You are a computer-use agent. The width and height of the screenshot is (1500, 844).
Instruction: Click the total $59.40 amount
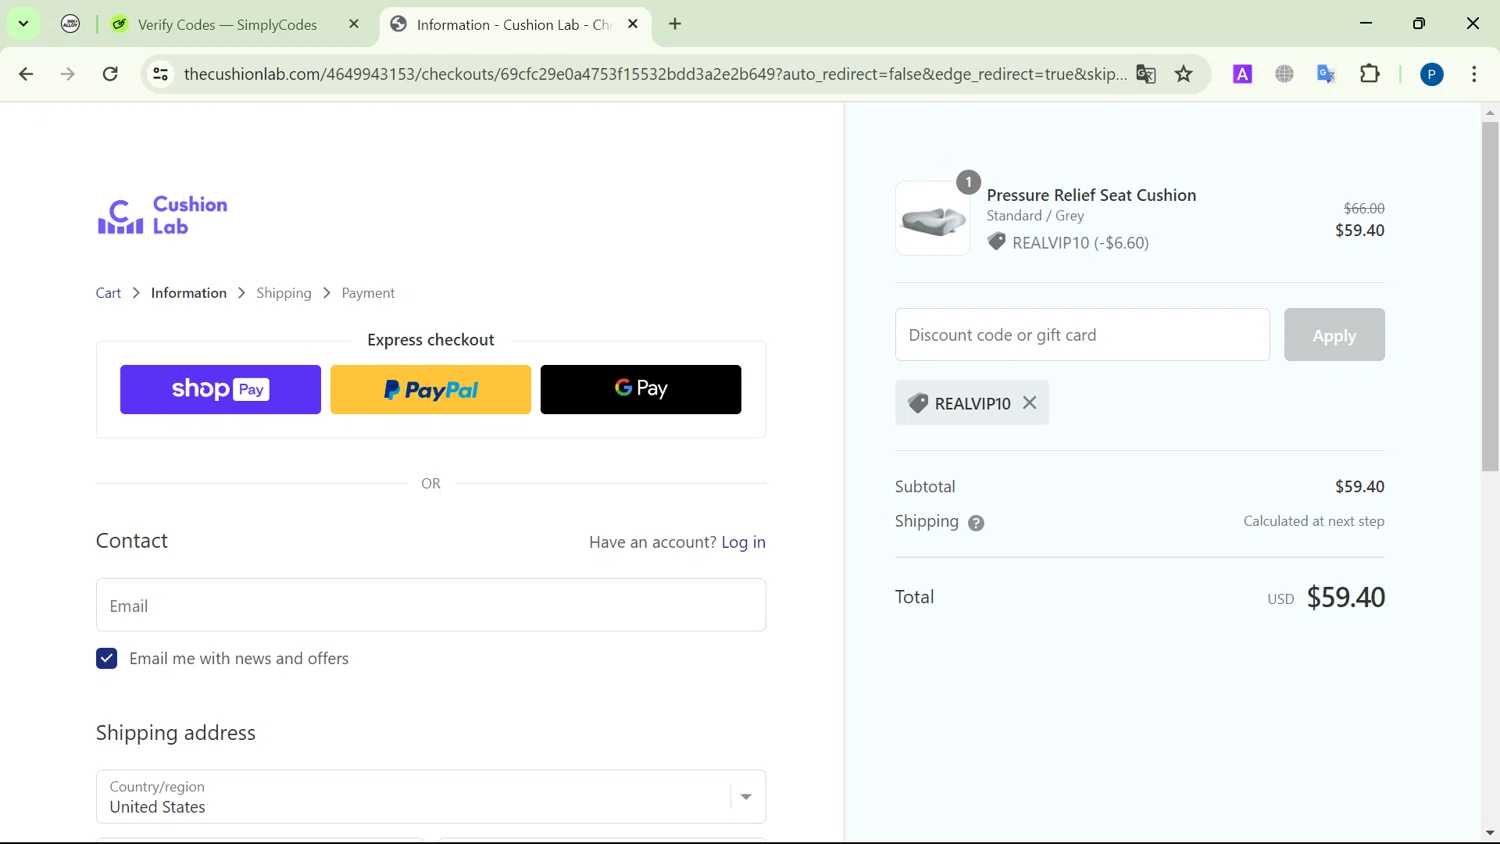(1345, 597)
